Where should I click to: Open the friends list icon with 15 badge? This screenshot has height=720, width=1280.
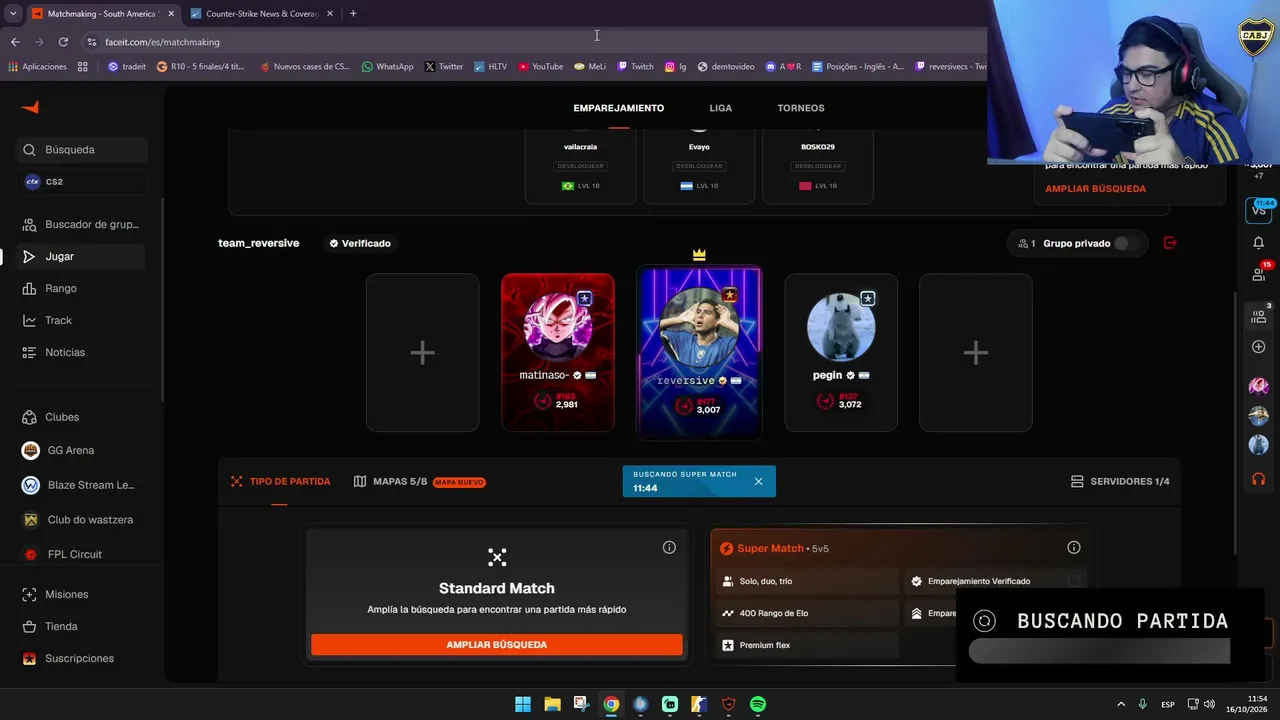[x=1259, y=273]
